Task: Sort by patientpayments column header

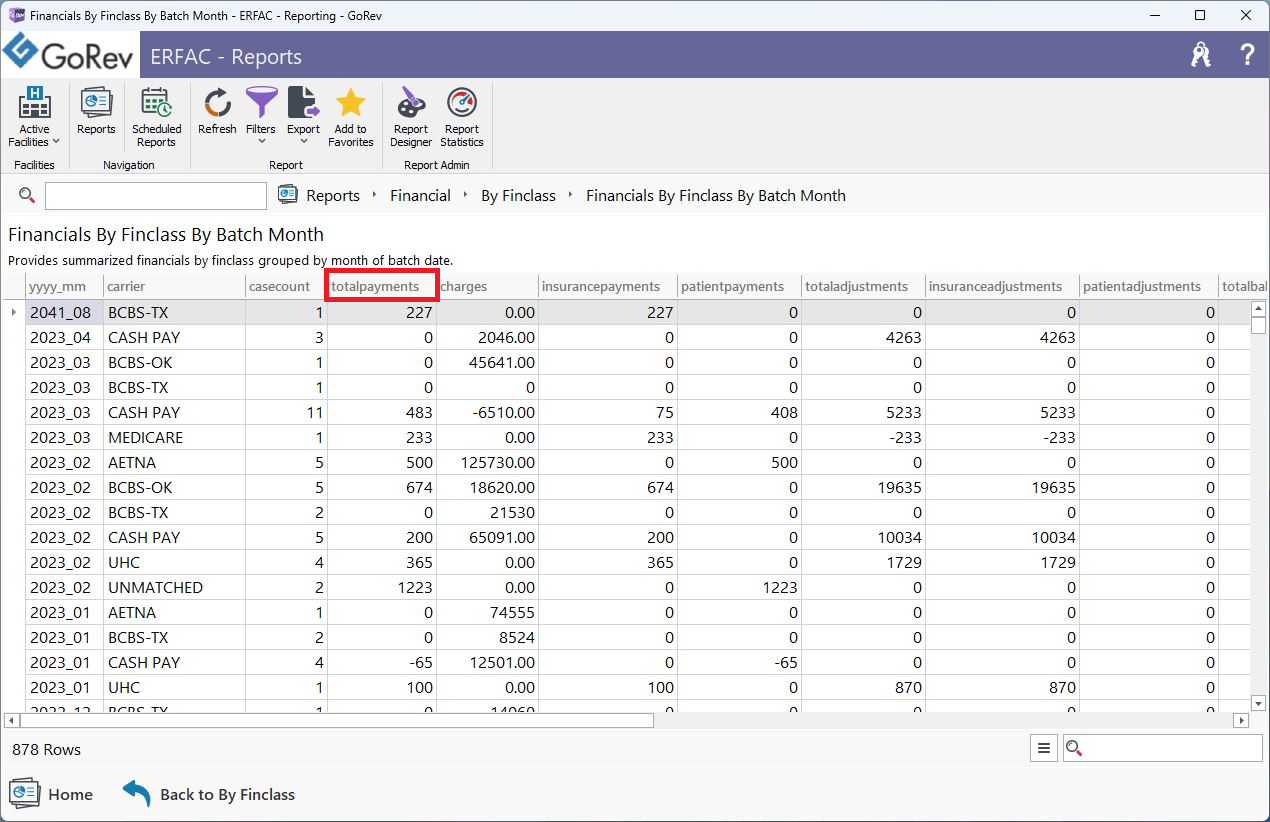Action: [740, 286]
